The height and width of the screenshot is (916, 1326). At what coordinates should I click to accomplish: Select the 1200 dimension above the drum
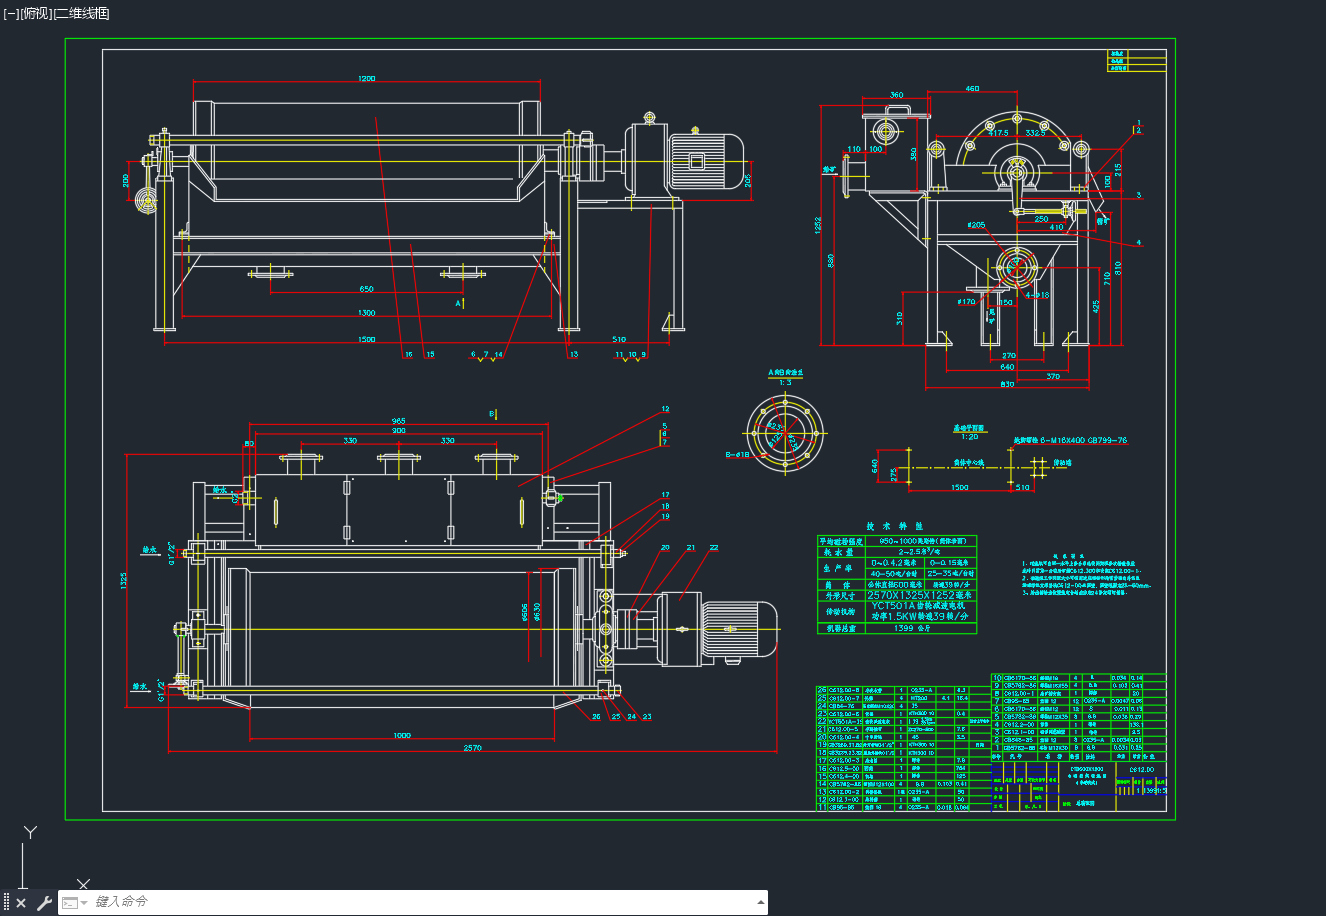367,79
